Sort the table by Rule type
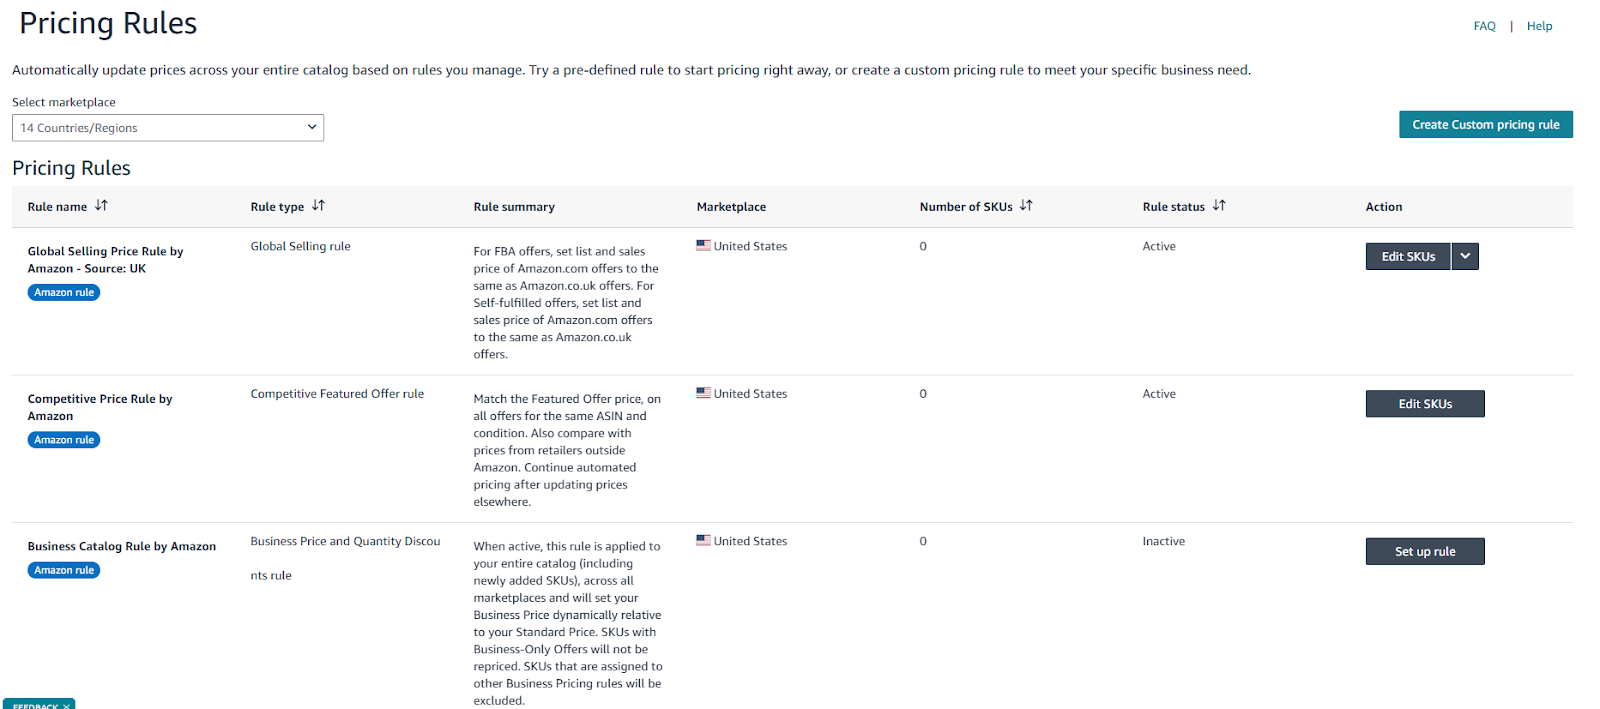Screen dimensions: 1600x709 318,205
